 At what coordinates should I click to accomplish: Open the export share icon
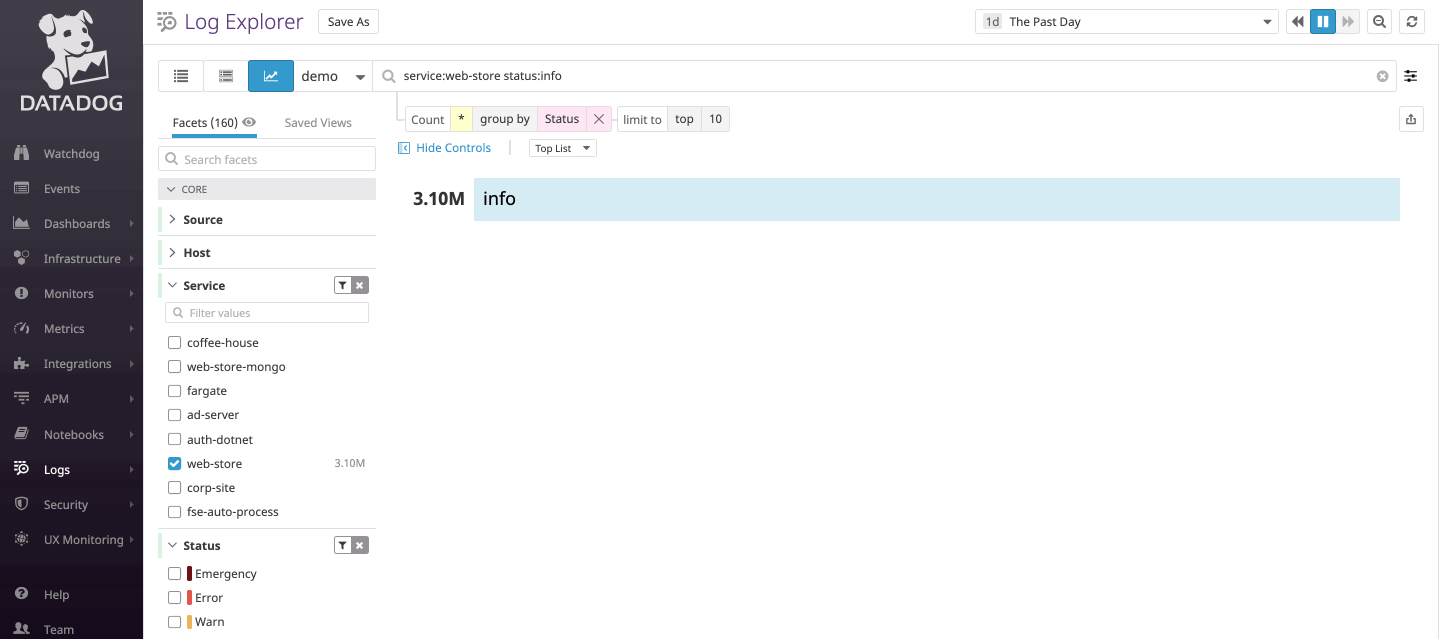tap(1410, 119)
